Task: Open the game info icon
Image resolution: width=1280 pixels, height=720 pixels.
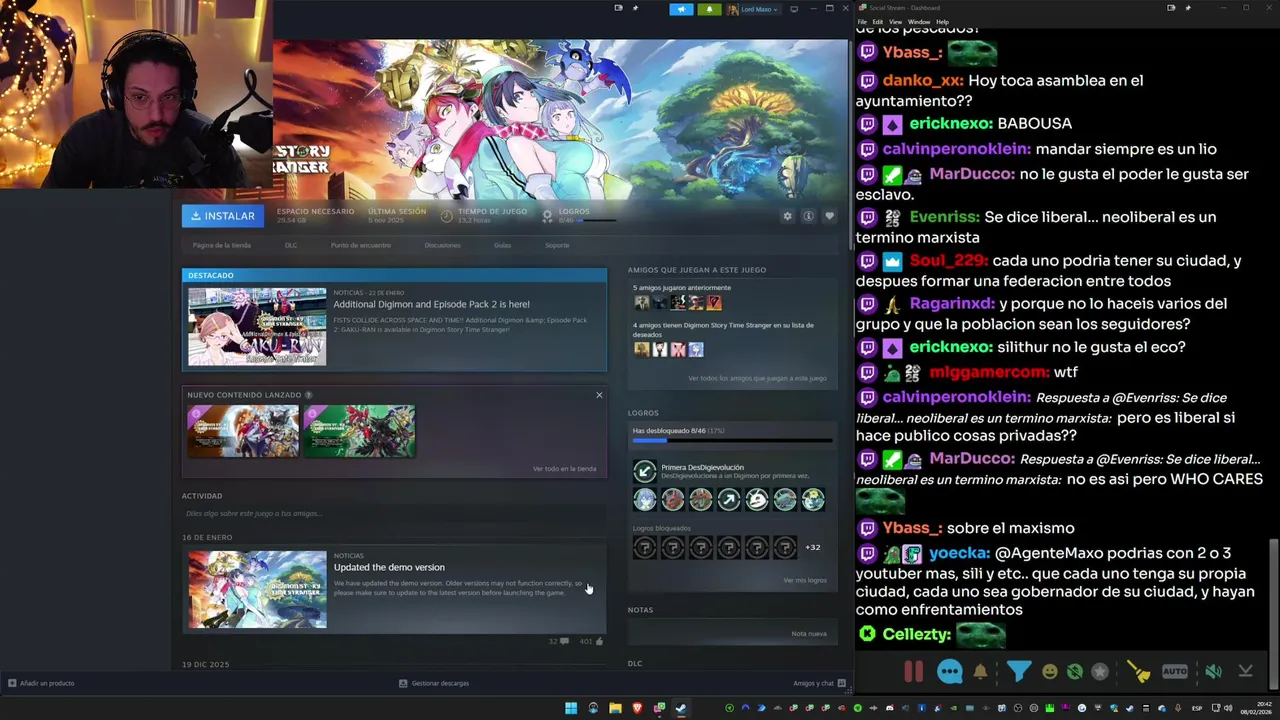Action: (808, 216)
